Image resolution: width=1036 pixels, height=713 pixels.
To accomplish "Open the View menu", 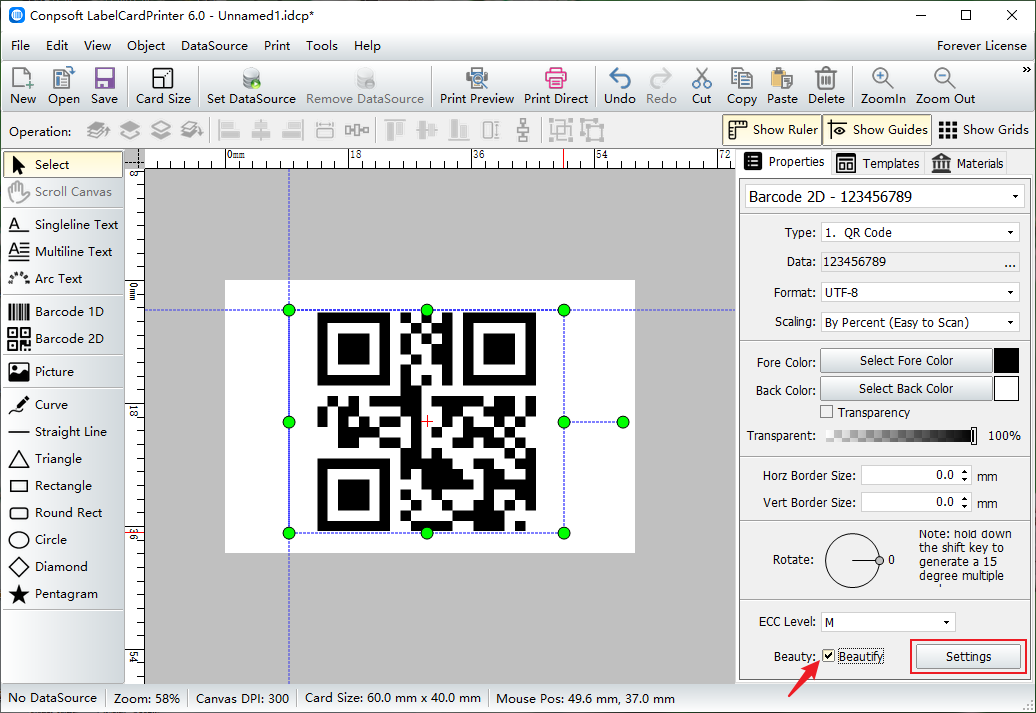I will (x=97, y=46).
